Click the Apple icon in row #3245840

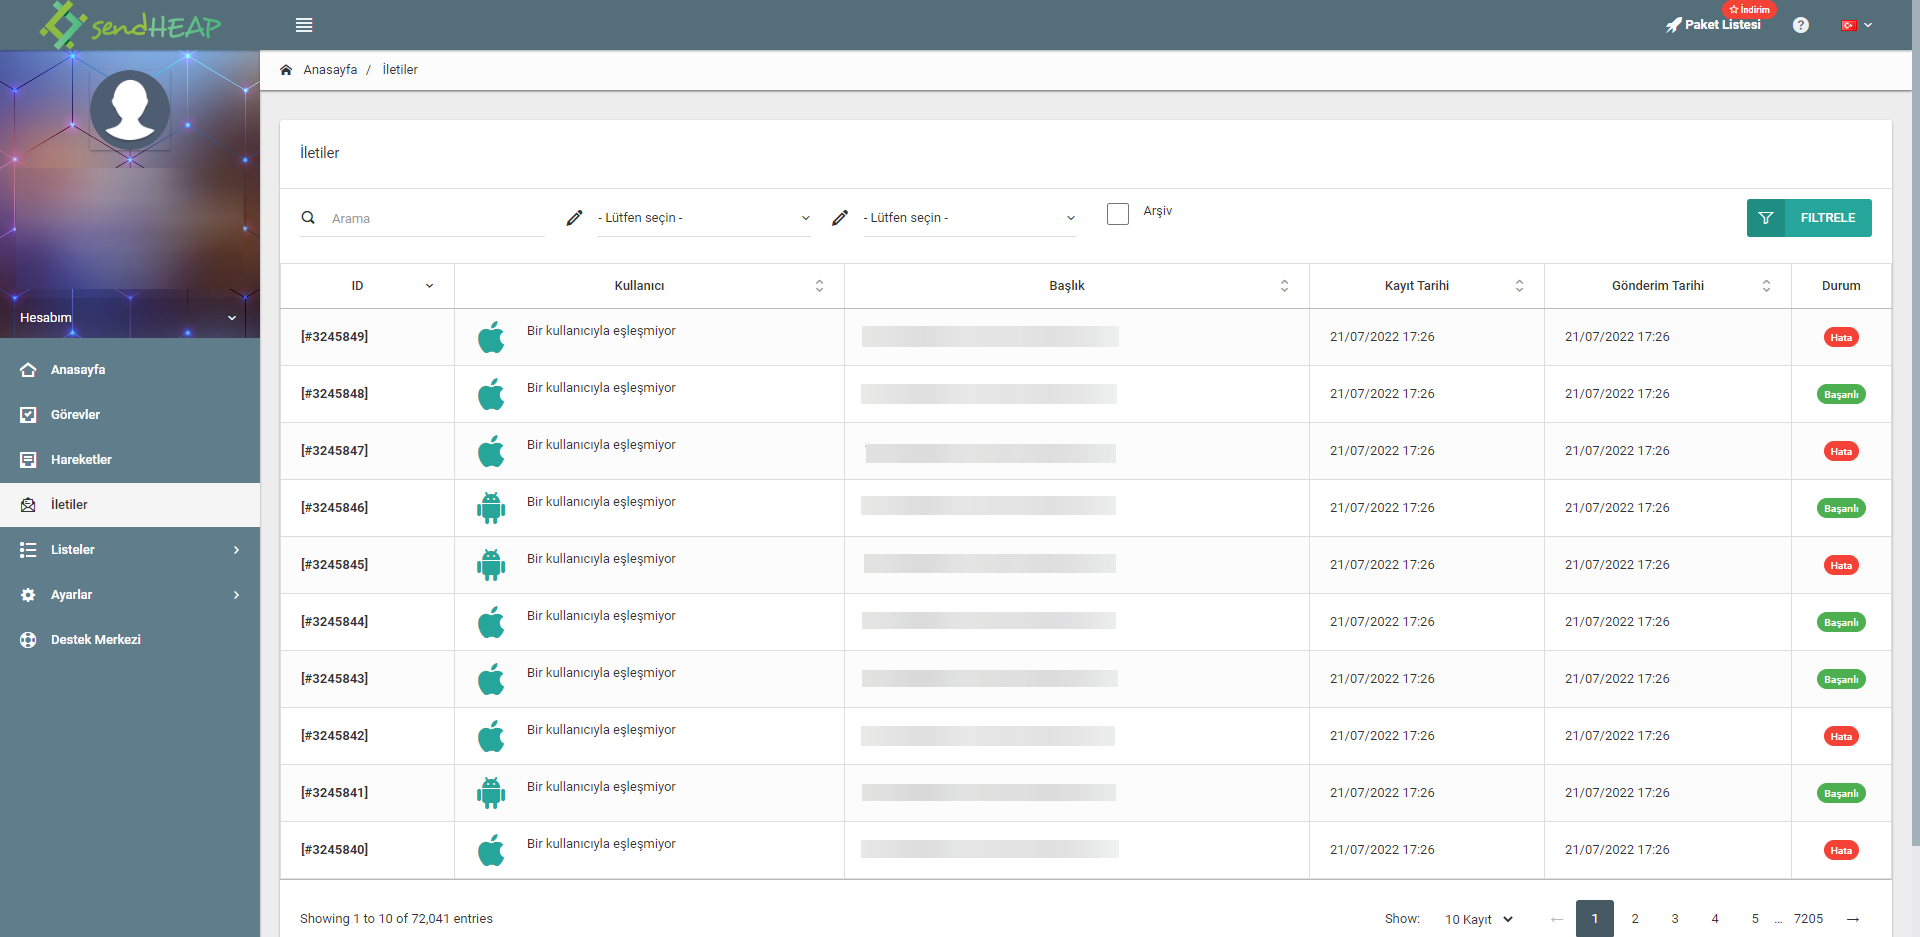pos(491,850)
